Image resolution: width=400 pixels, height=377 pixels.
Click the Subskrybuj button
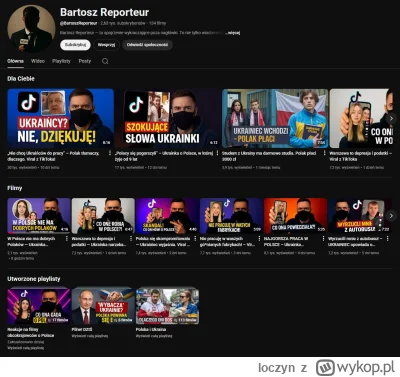(x=75, y=45)
